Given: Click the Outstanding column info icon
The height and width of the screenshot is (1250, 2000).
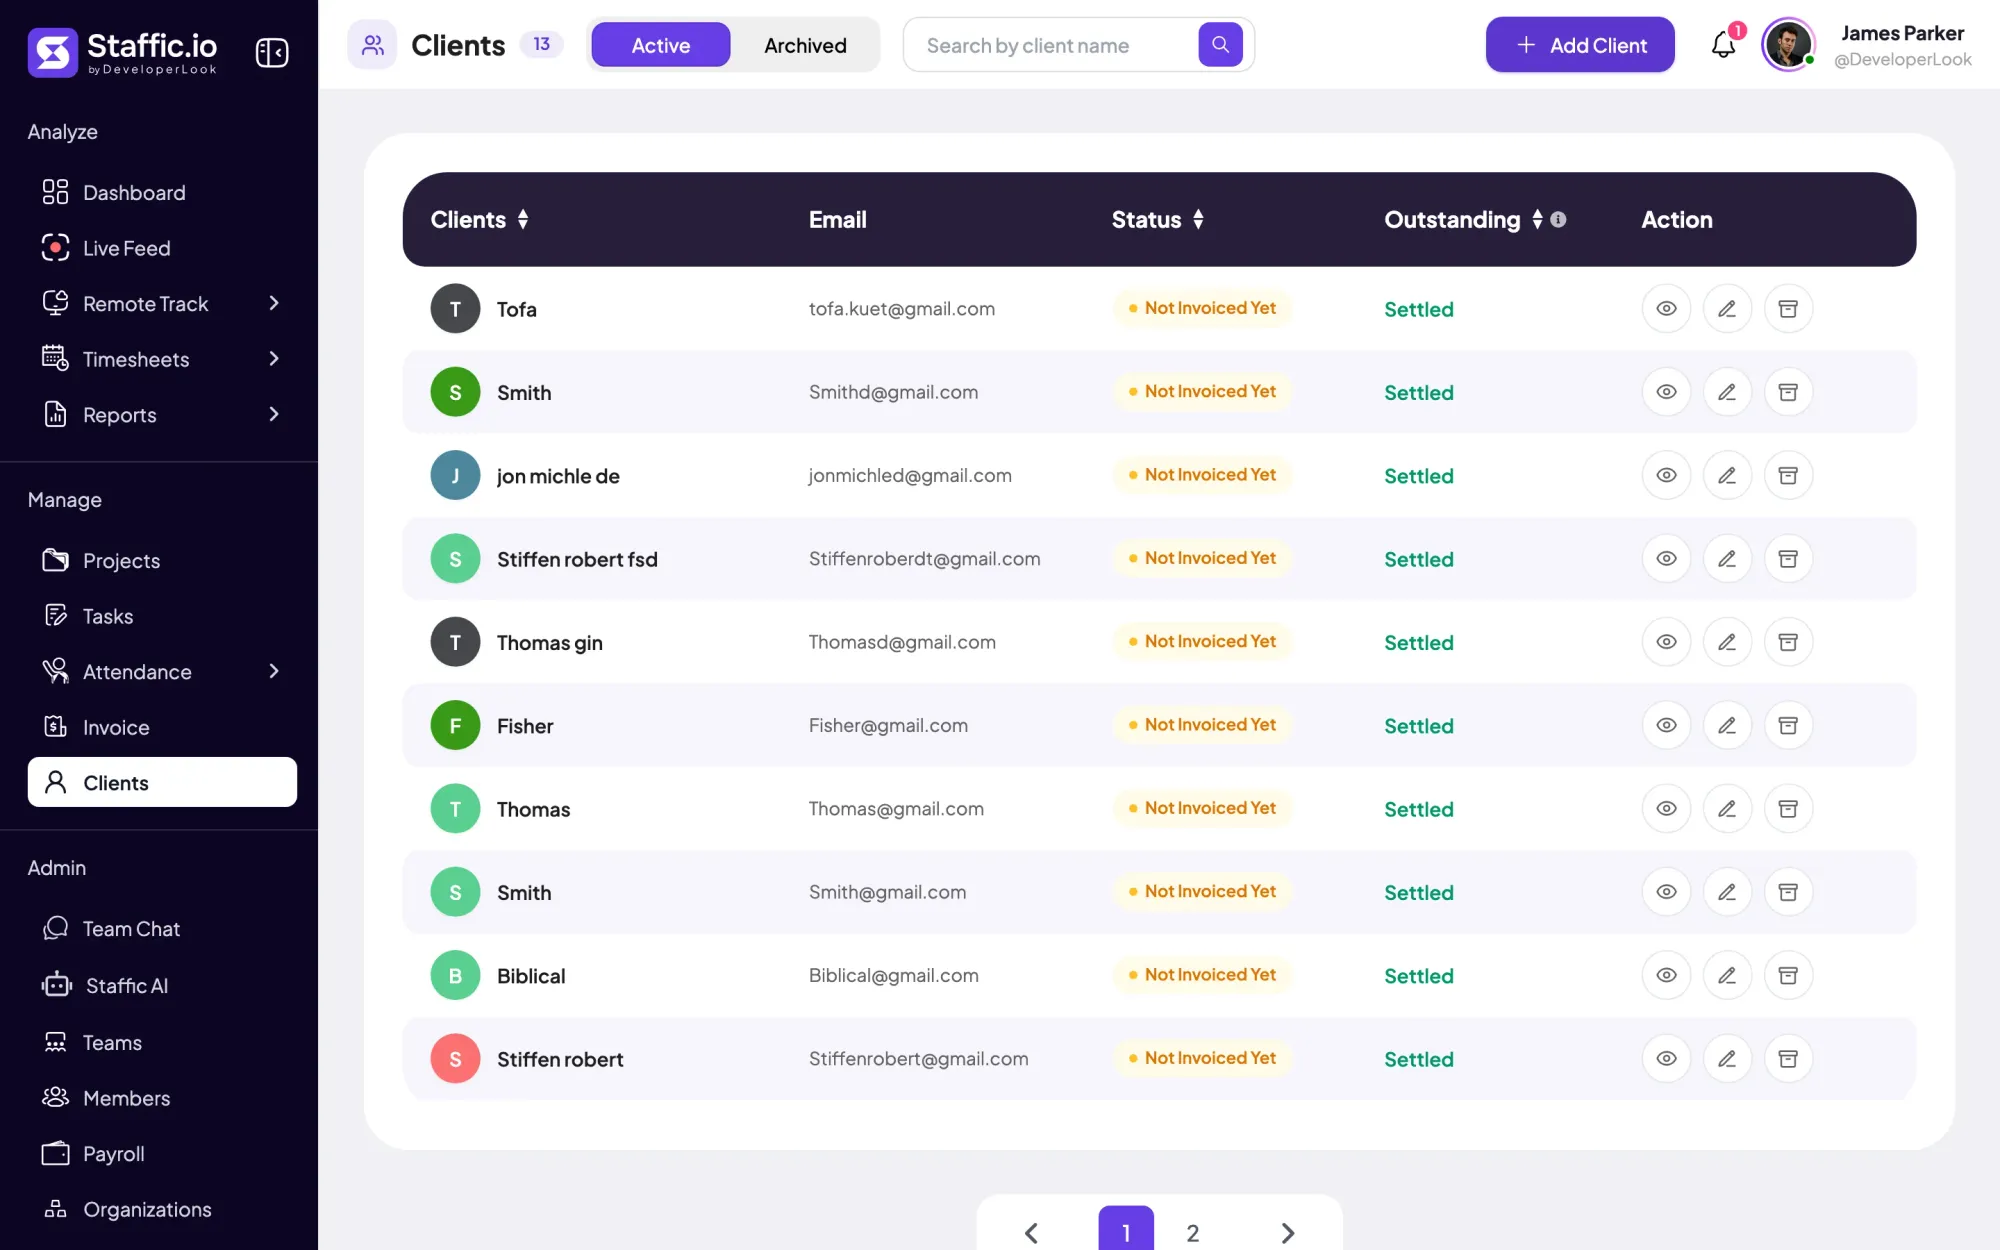Looking at the screenshot, I should (x=1558, y=219).
